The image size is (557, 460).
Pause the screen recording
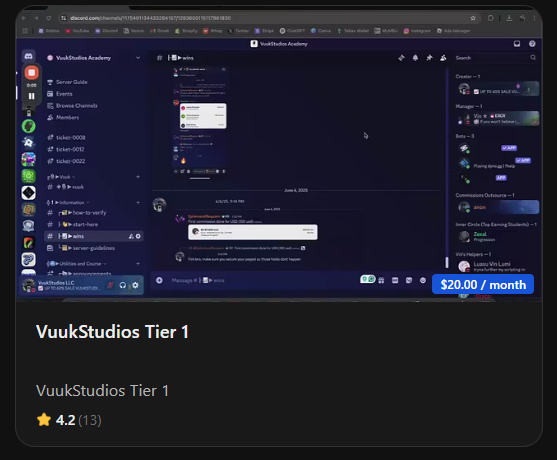pyautogui.click(x=32, y=96)
